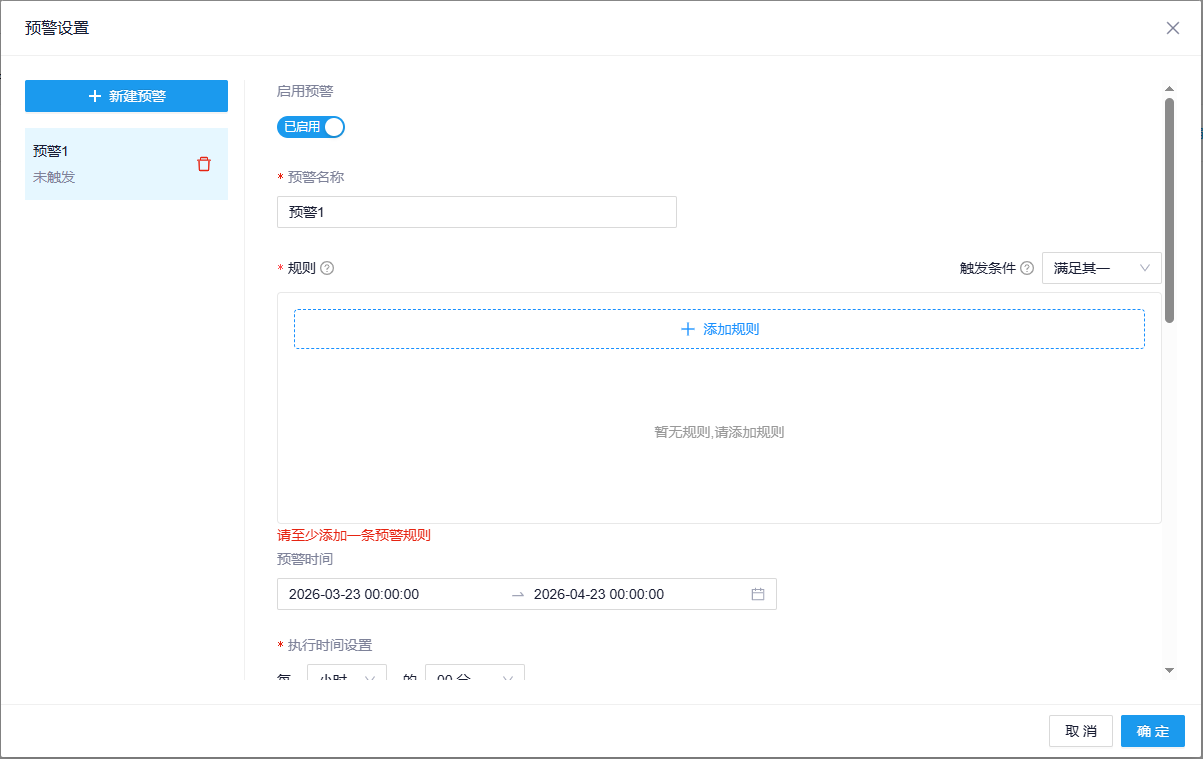Click the plus icon on 新建预警

(x=97, y=95)
